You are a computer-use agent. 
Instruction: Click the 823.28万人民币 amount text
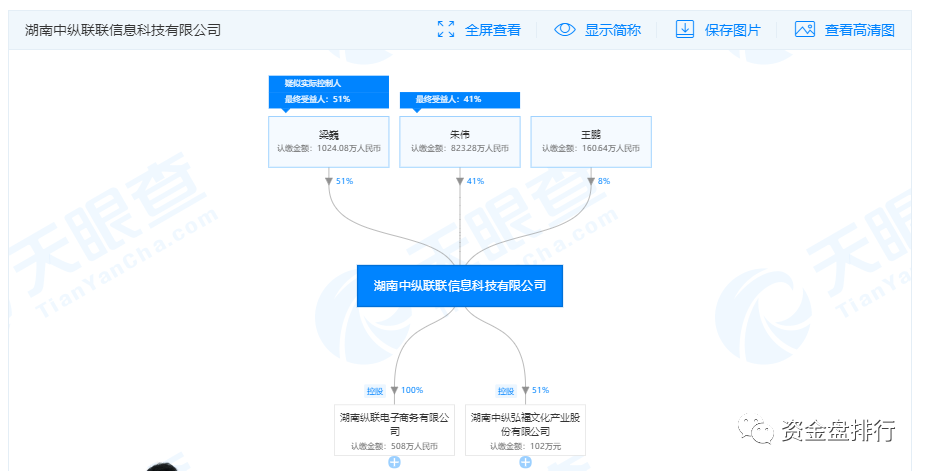[480, 148]
